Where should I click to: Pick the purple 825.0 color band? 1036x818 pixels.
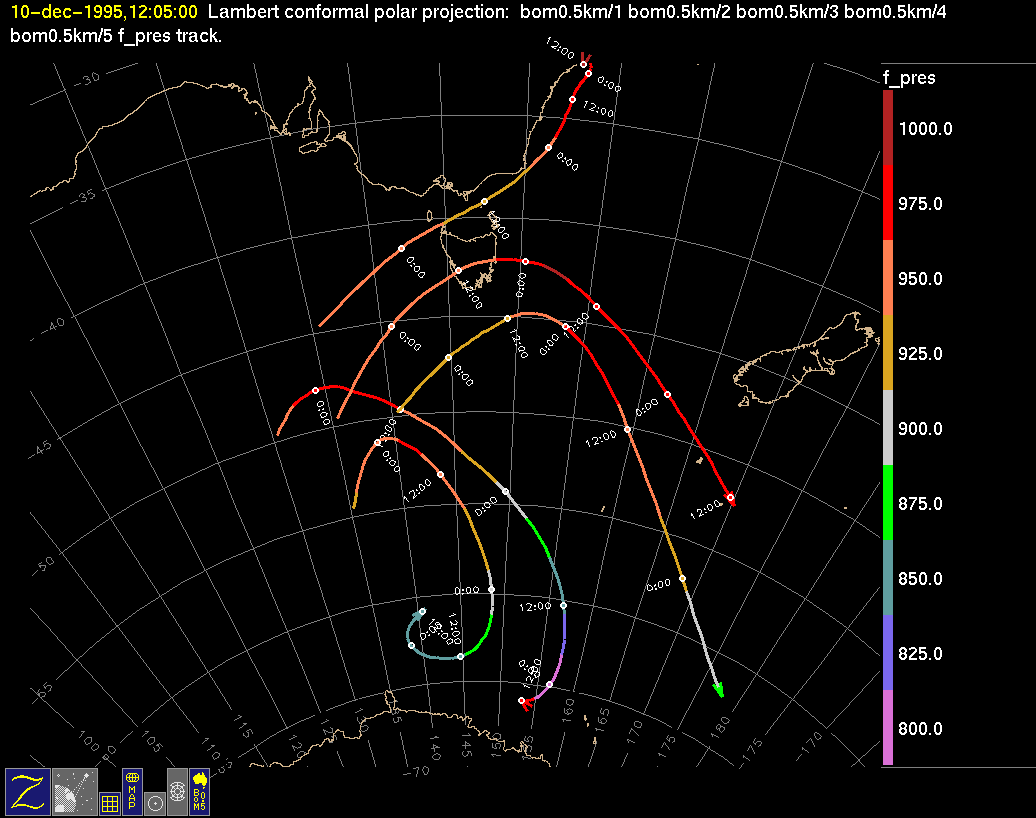(x=888, y=652)
